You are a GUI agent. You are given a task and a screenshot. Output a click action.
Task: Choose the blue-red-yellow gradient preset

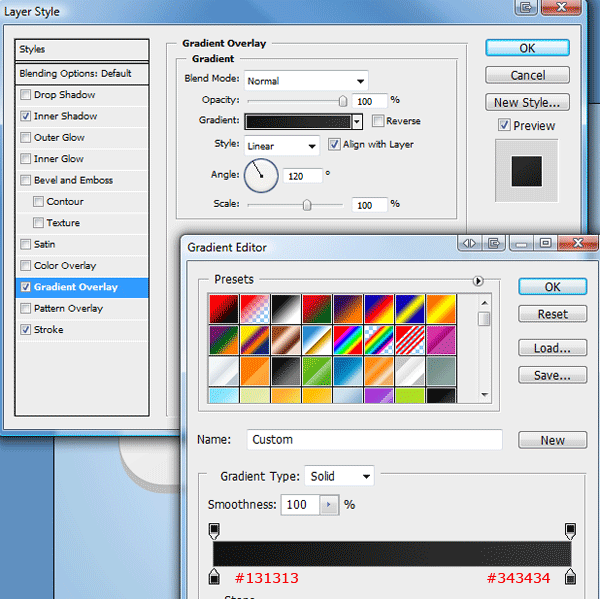[379, 309]
